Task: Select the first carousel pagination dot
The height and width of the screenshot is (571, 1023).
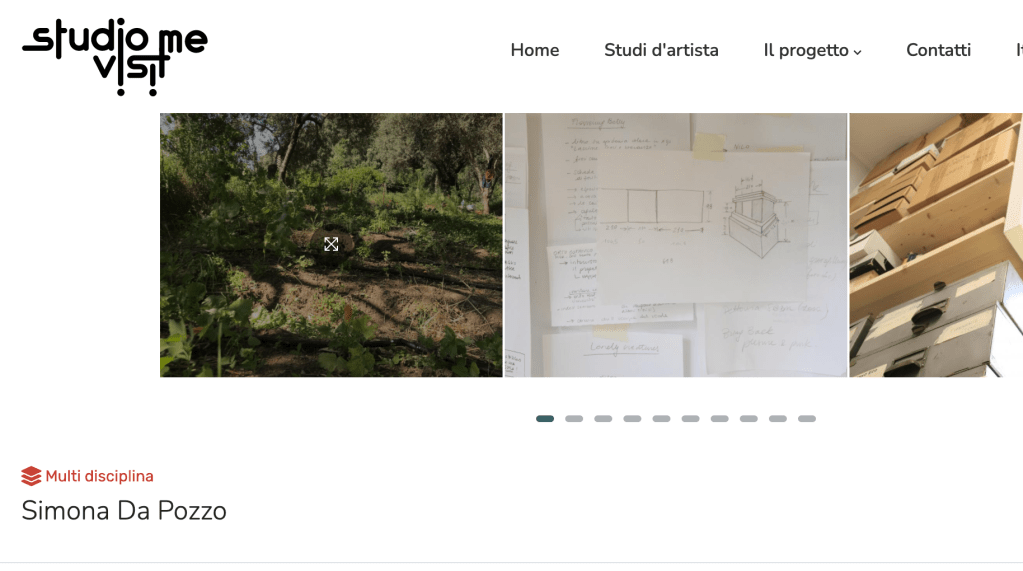Action: [x=545, y=419]
